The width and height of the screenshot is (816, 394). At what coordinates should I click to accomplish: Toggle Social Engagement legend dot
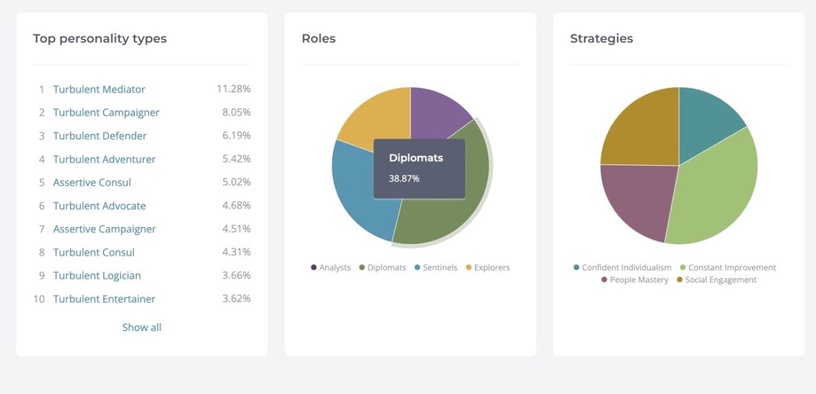680,280
